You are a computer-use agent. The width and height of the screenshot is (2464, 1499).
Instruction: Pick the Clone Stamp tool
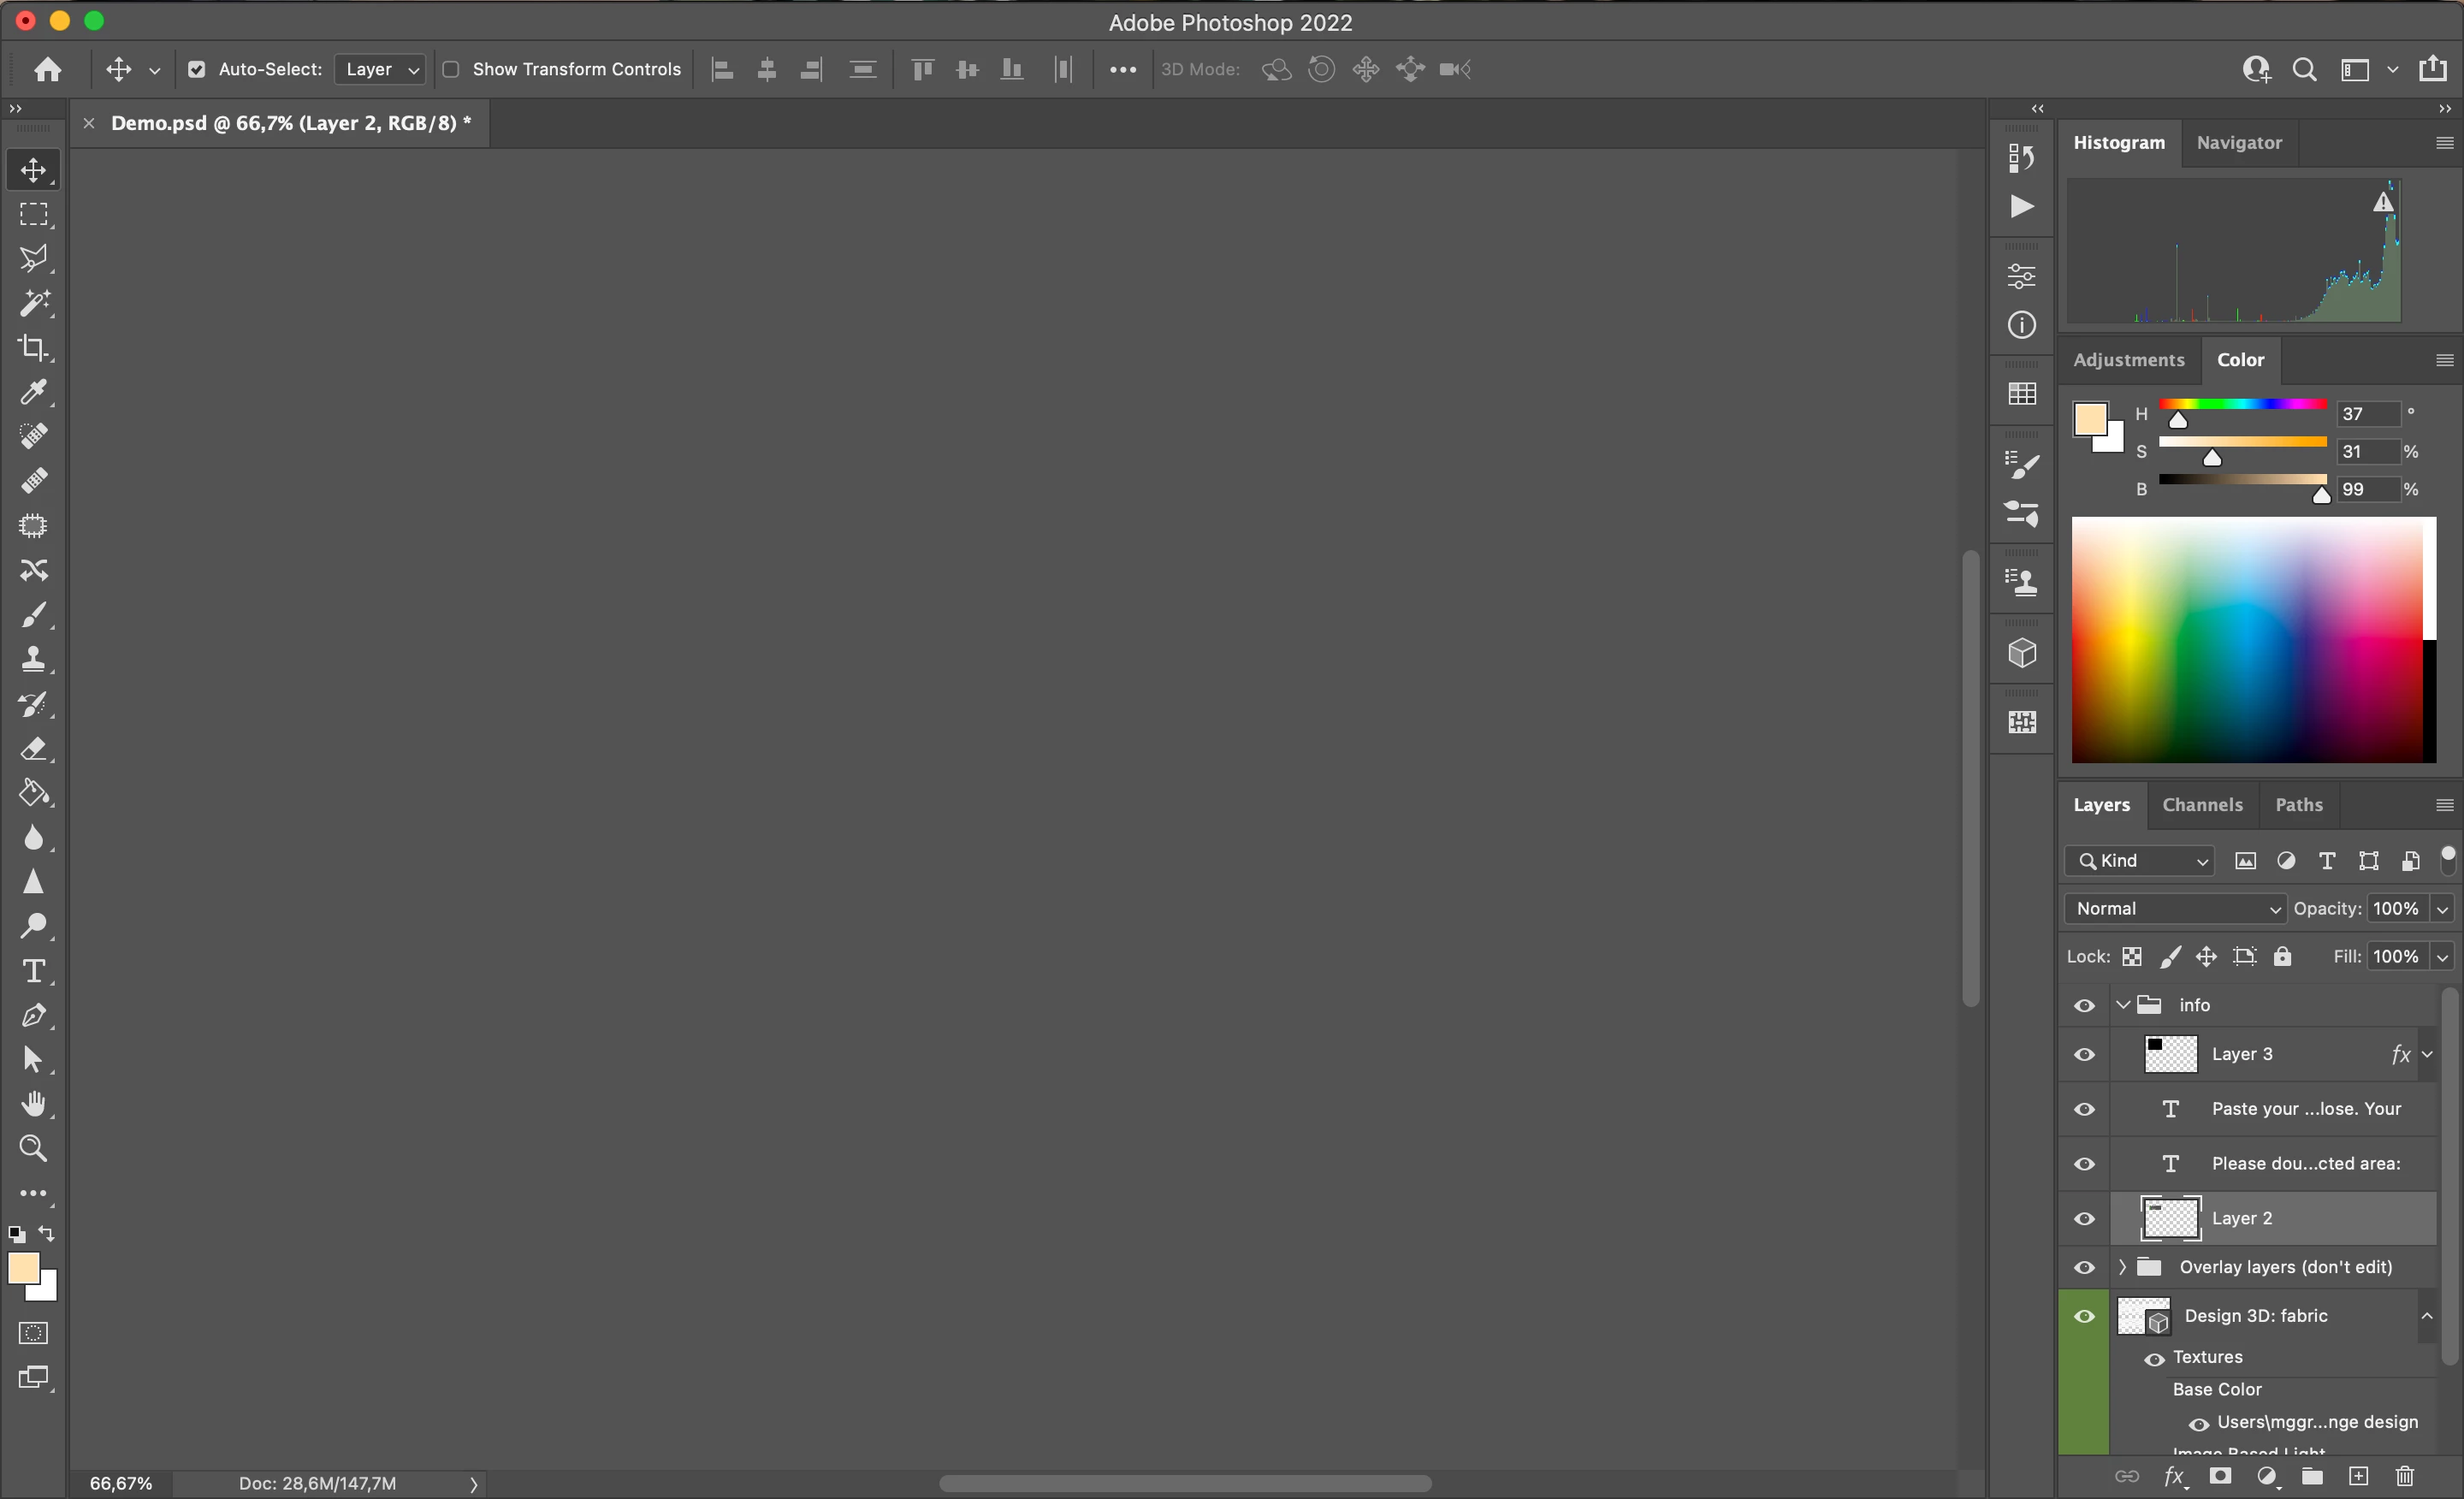coord(33,659)
